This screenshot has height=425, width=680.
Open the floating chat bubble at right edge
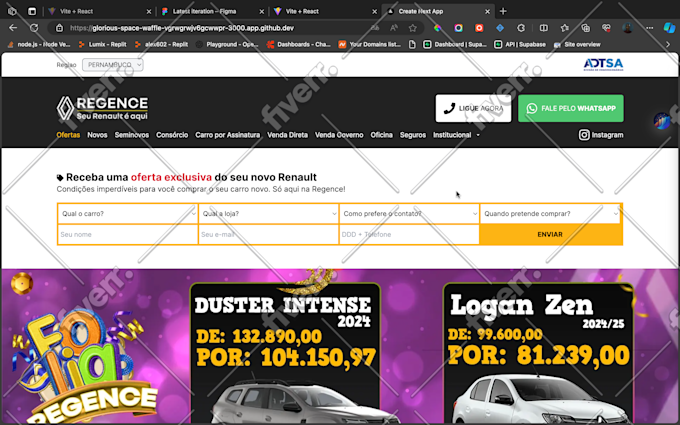(662, 121)
